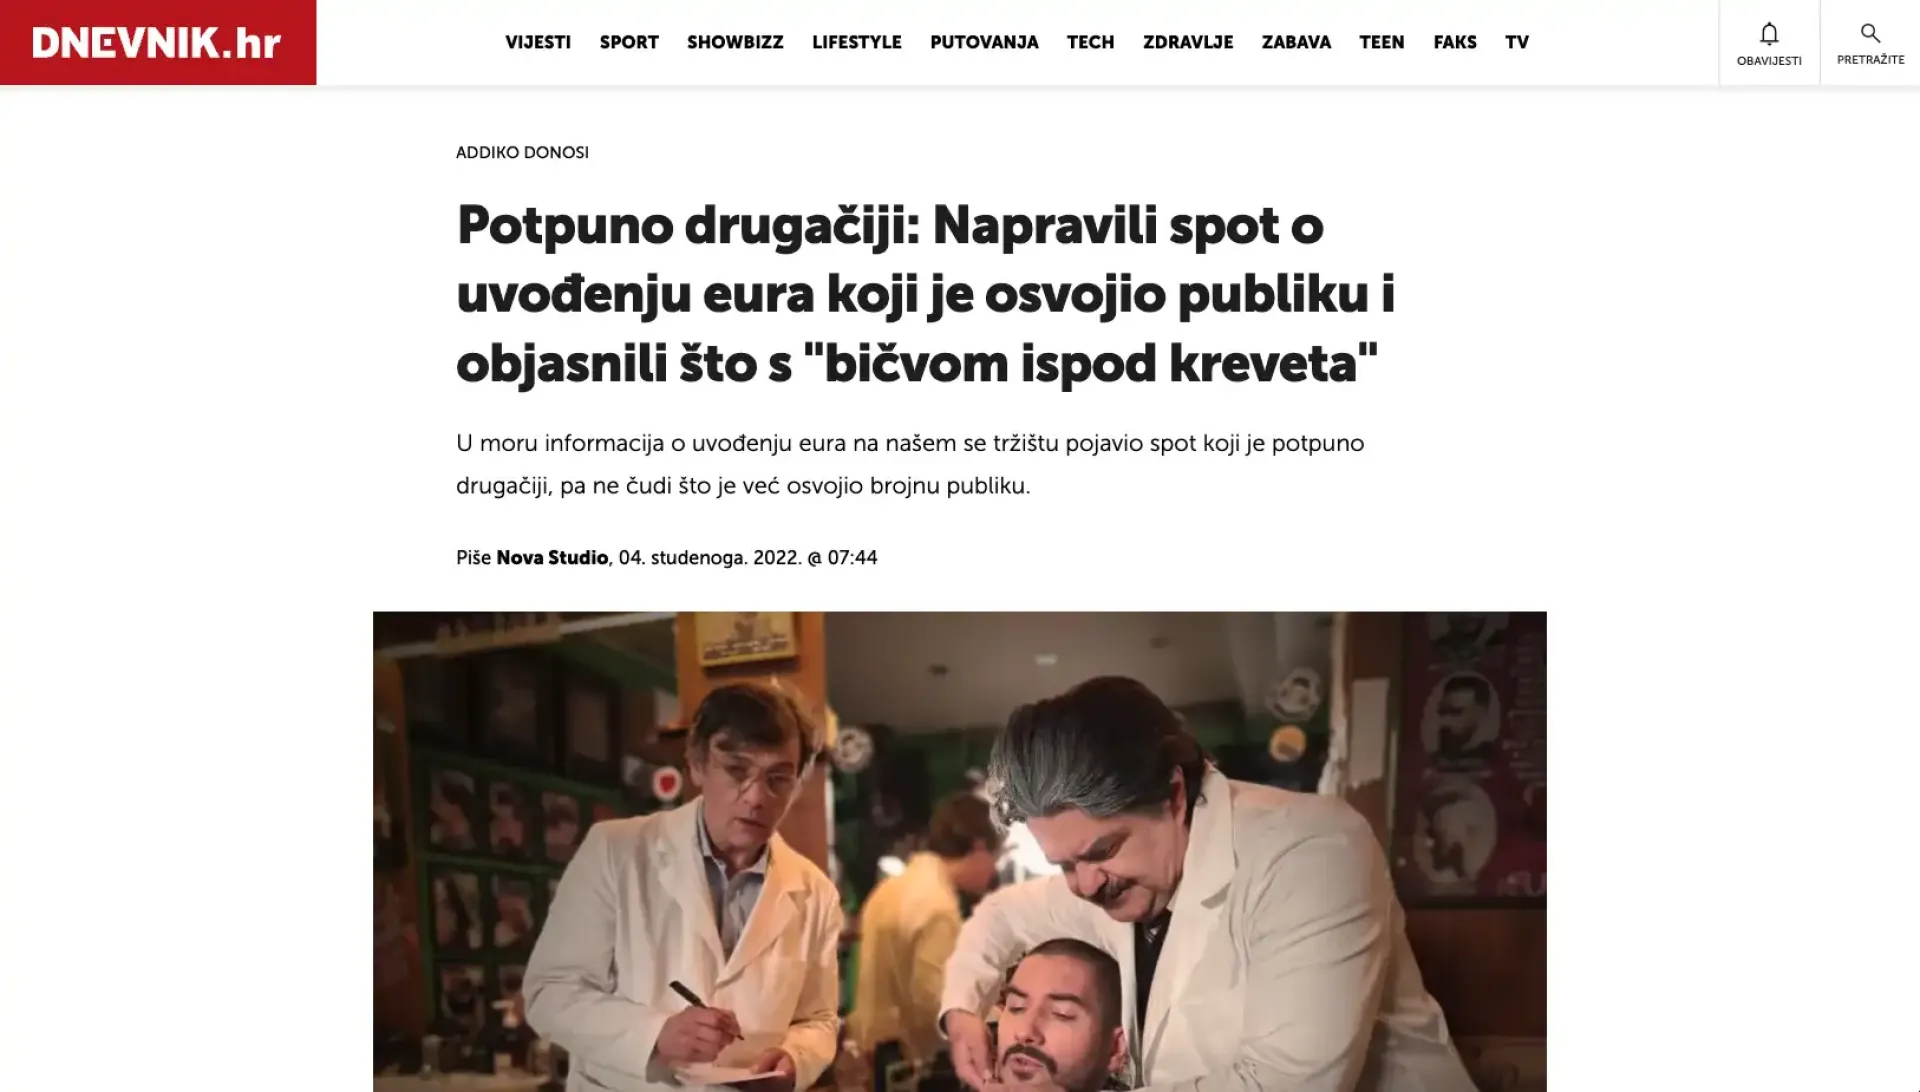Open the barbershop article image

[960, 851]
